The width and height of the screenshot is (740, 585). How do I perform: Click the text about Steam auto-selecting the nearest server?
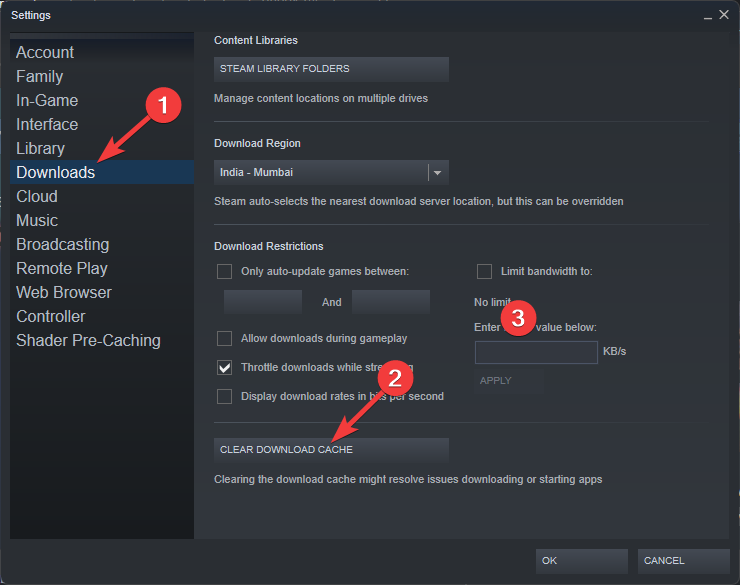pos(419,201)
